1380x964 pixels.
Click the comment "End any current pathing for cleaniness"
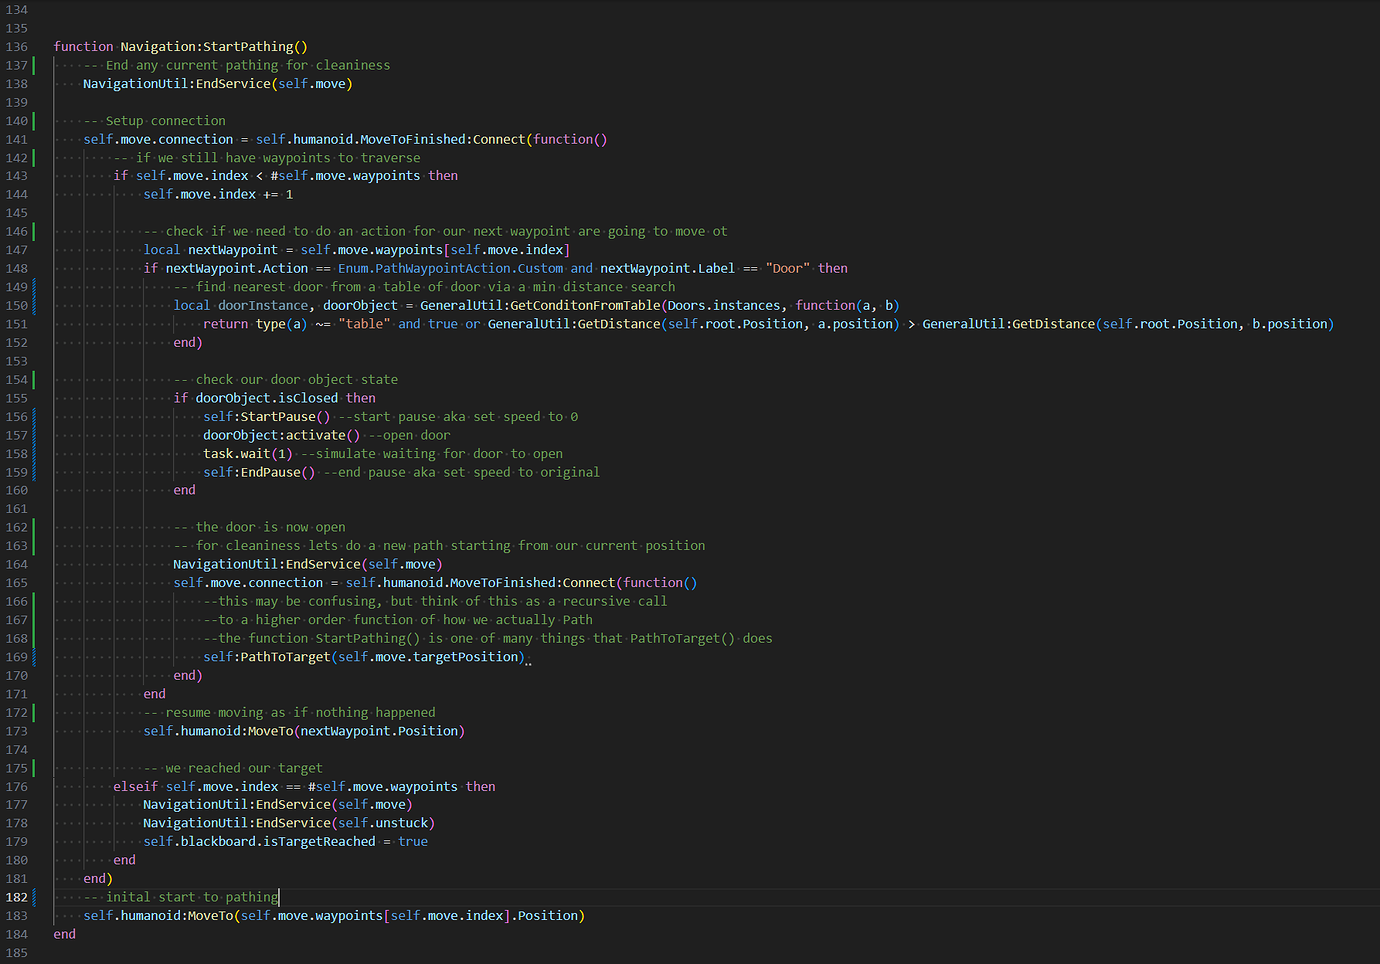237,65
